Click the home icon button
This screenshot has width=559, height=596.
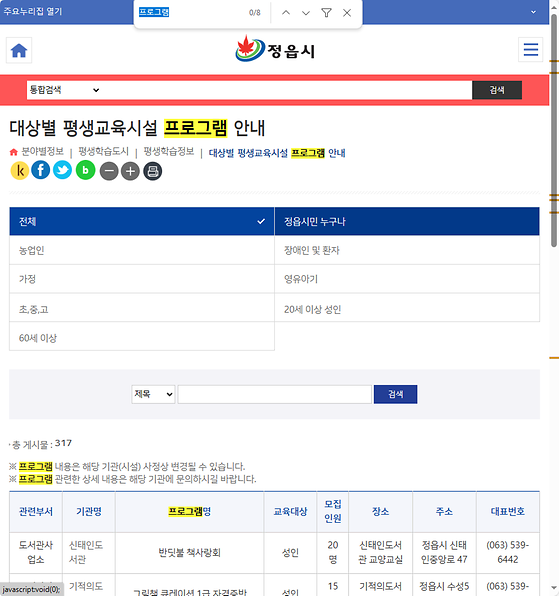[19, 50]
